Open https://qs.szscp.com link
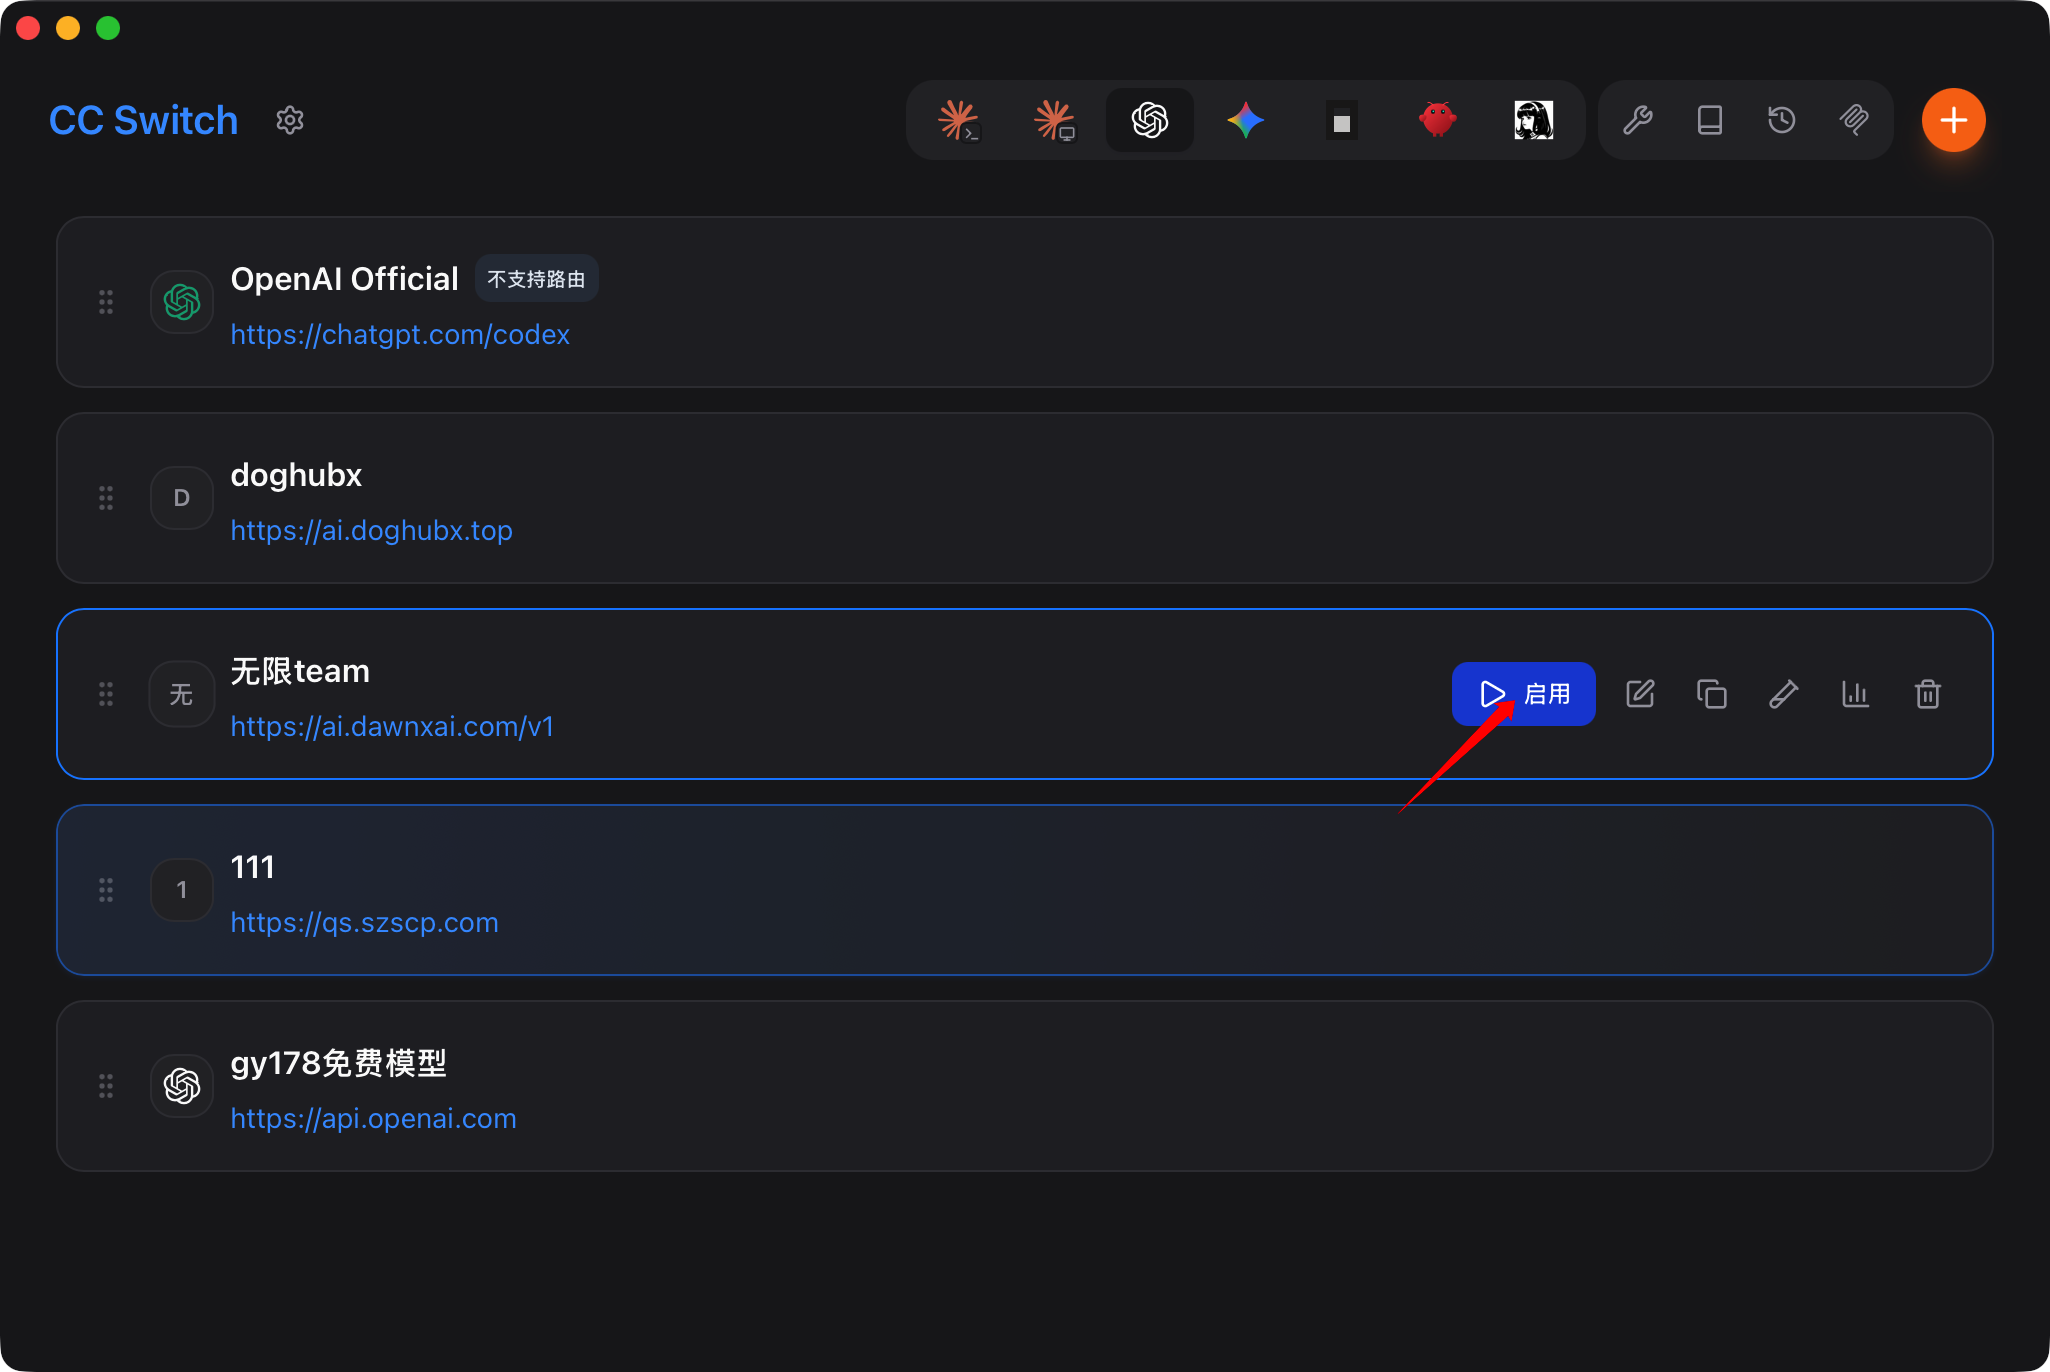 tap(364, 922)
